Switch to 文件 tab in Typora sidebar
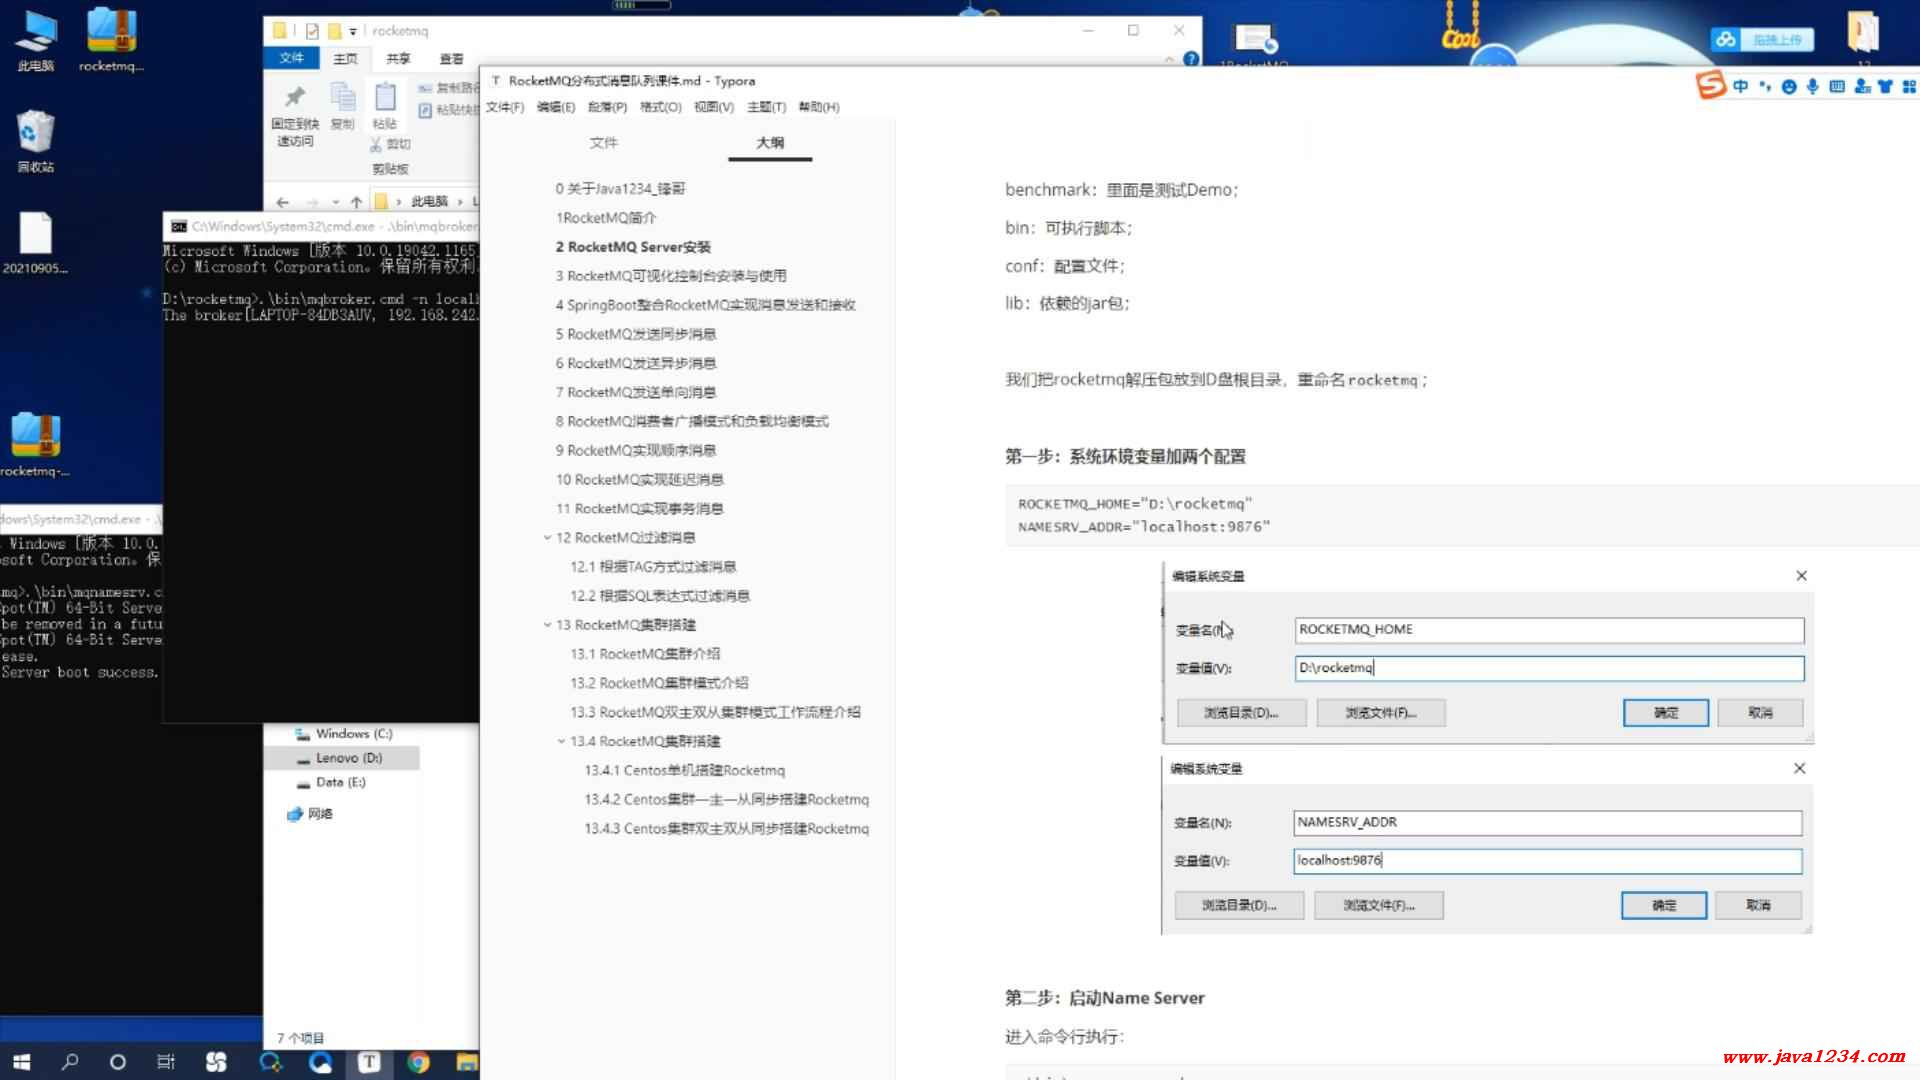The width and height of the screenshot is (1920, 1080). coord(603,143)
